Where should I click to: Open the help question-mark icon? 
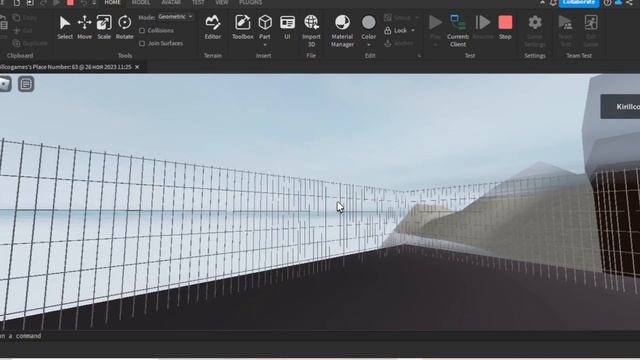coord(607,2)
